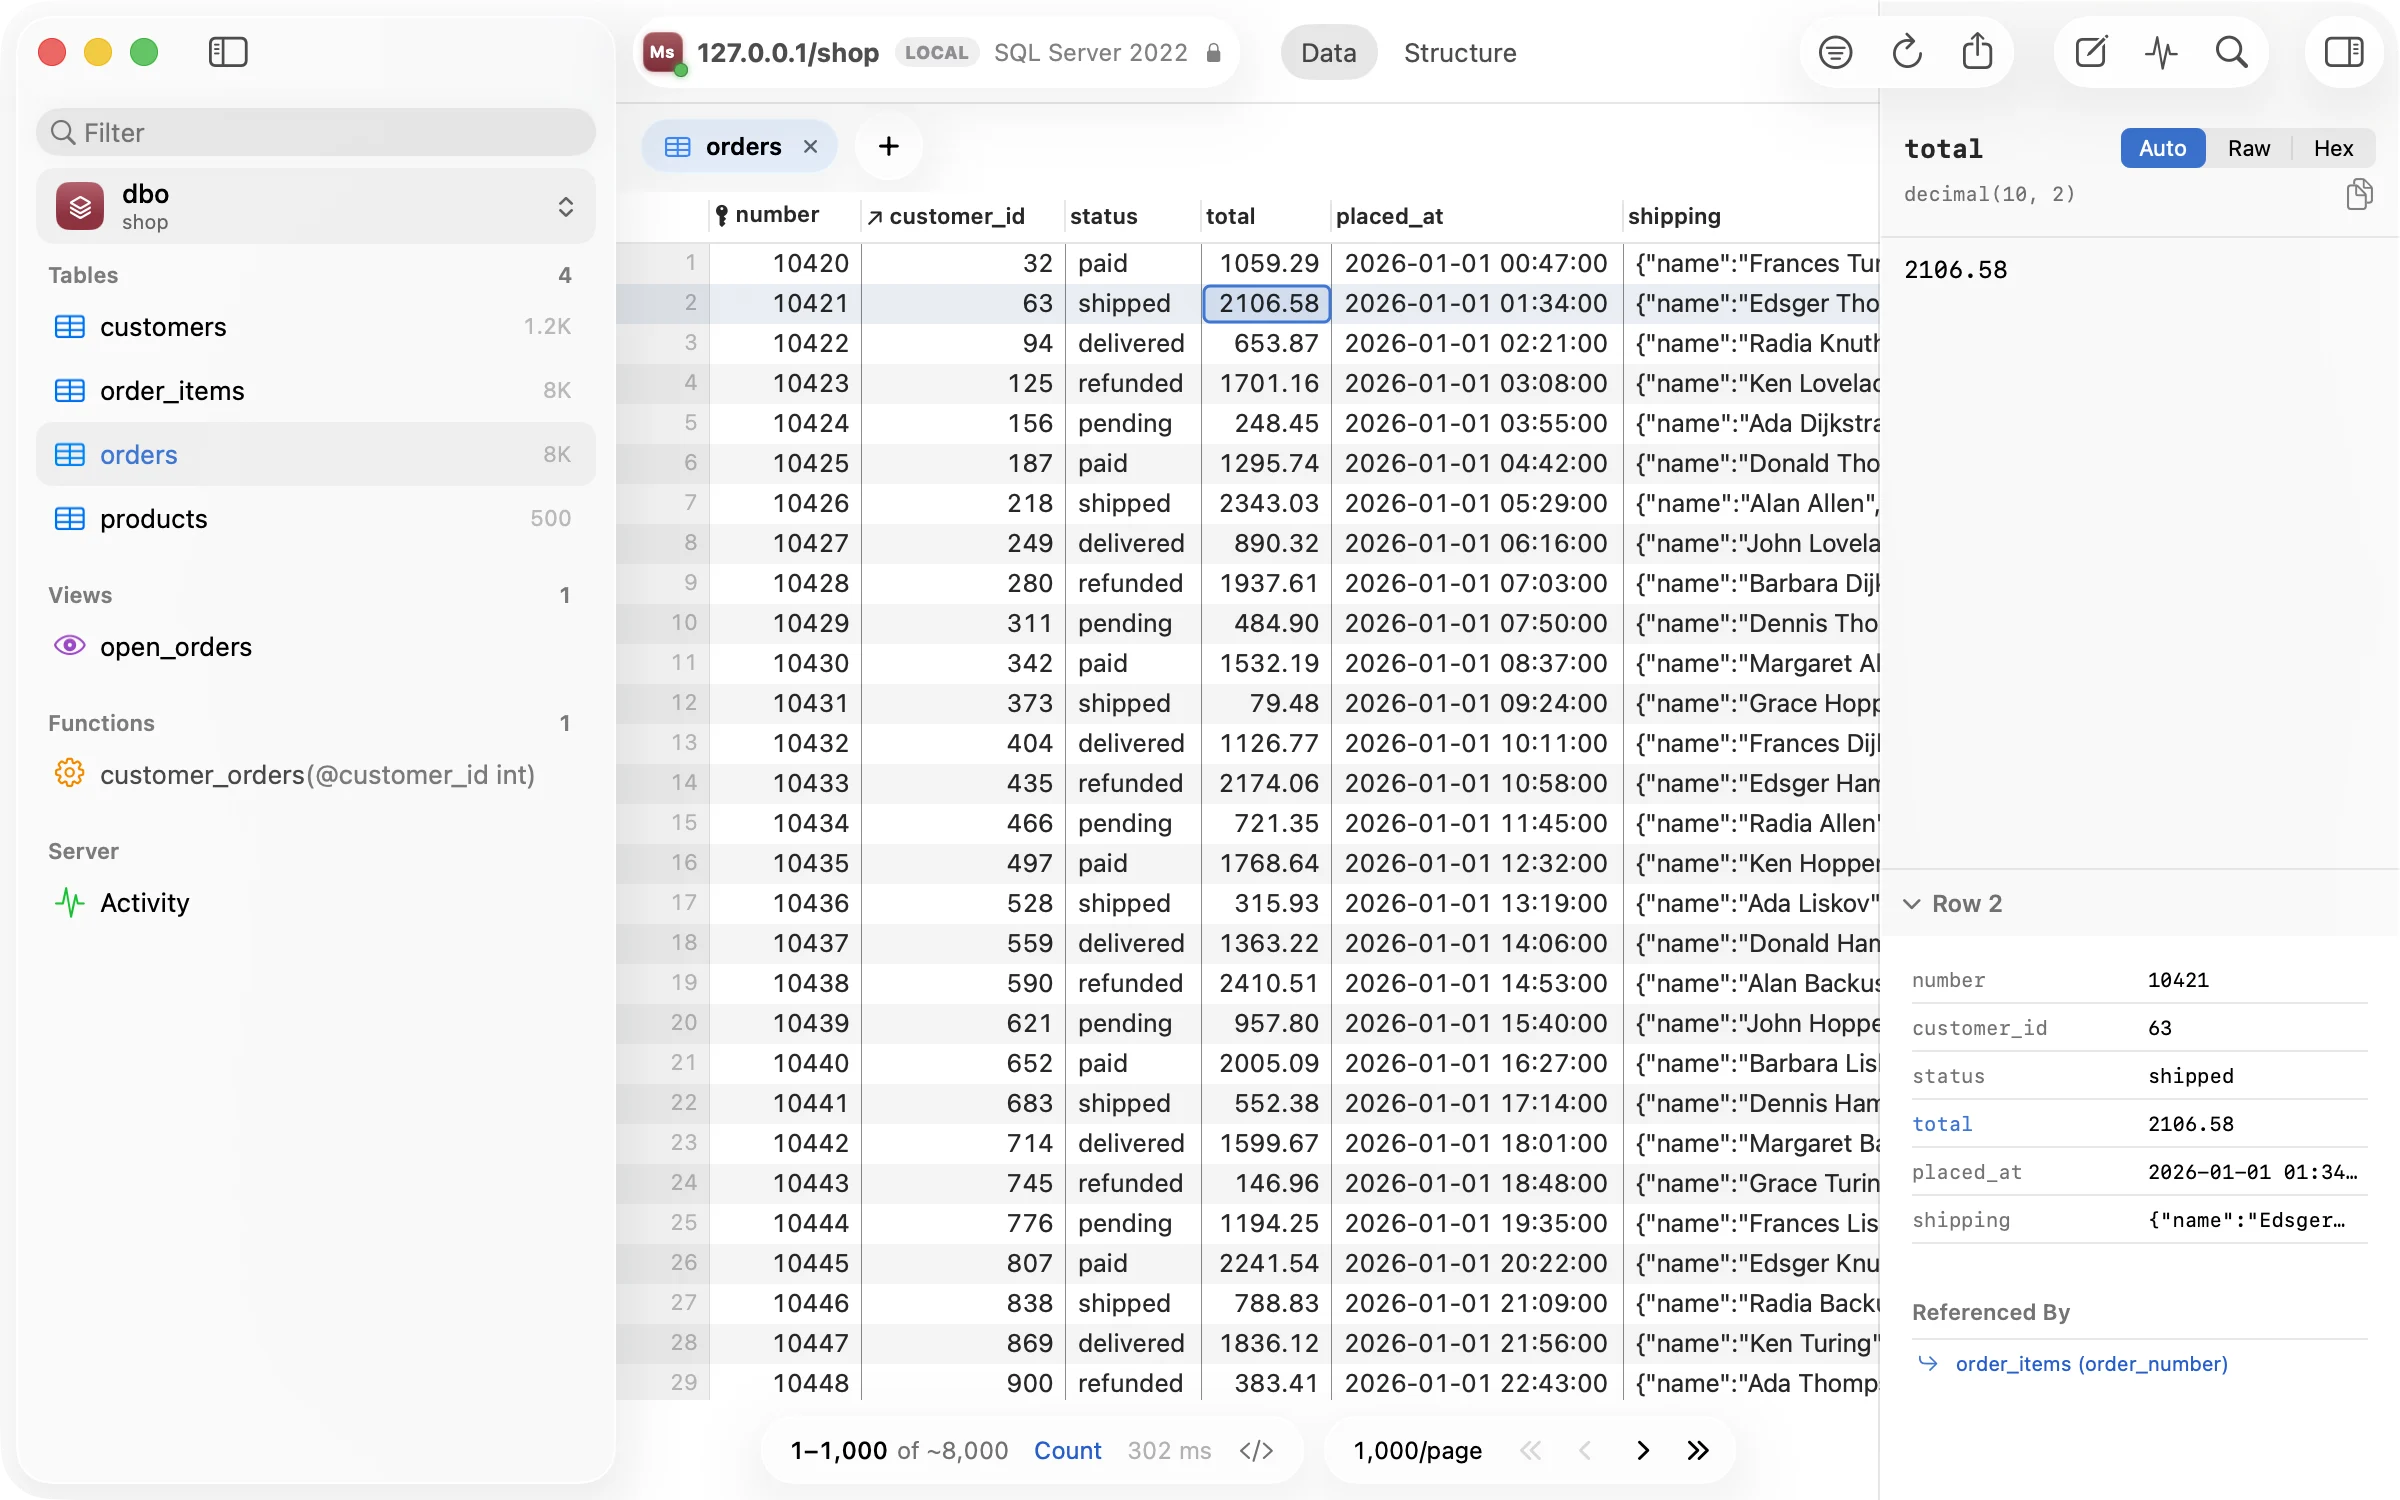
Task: Copy the total cell value icon
Action: pos(2359,194)
